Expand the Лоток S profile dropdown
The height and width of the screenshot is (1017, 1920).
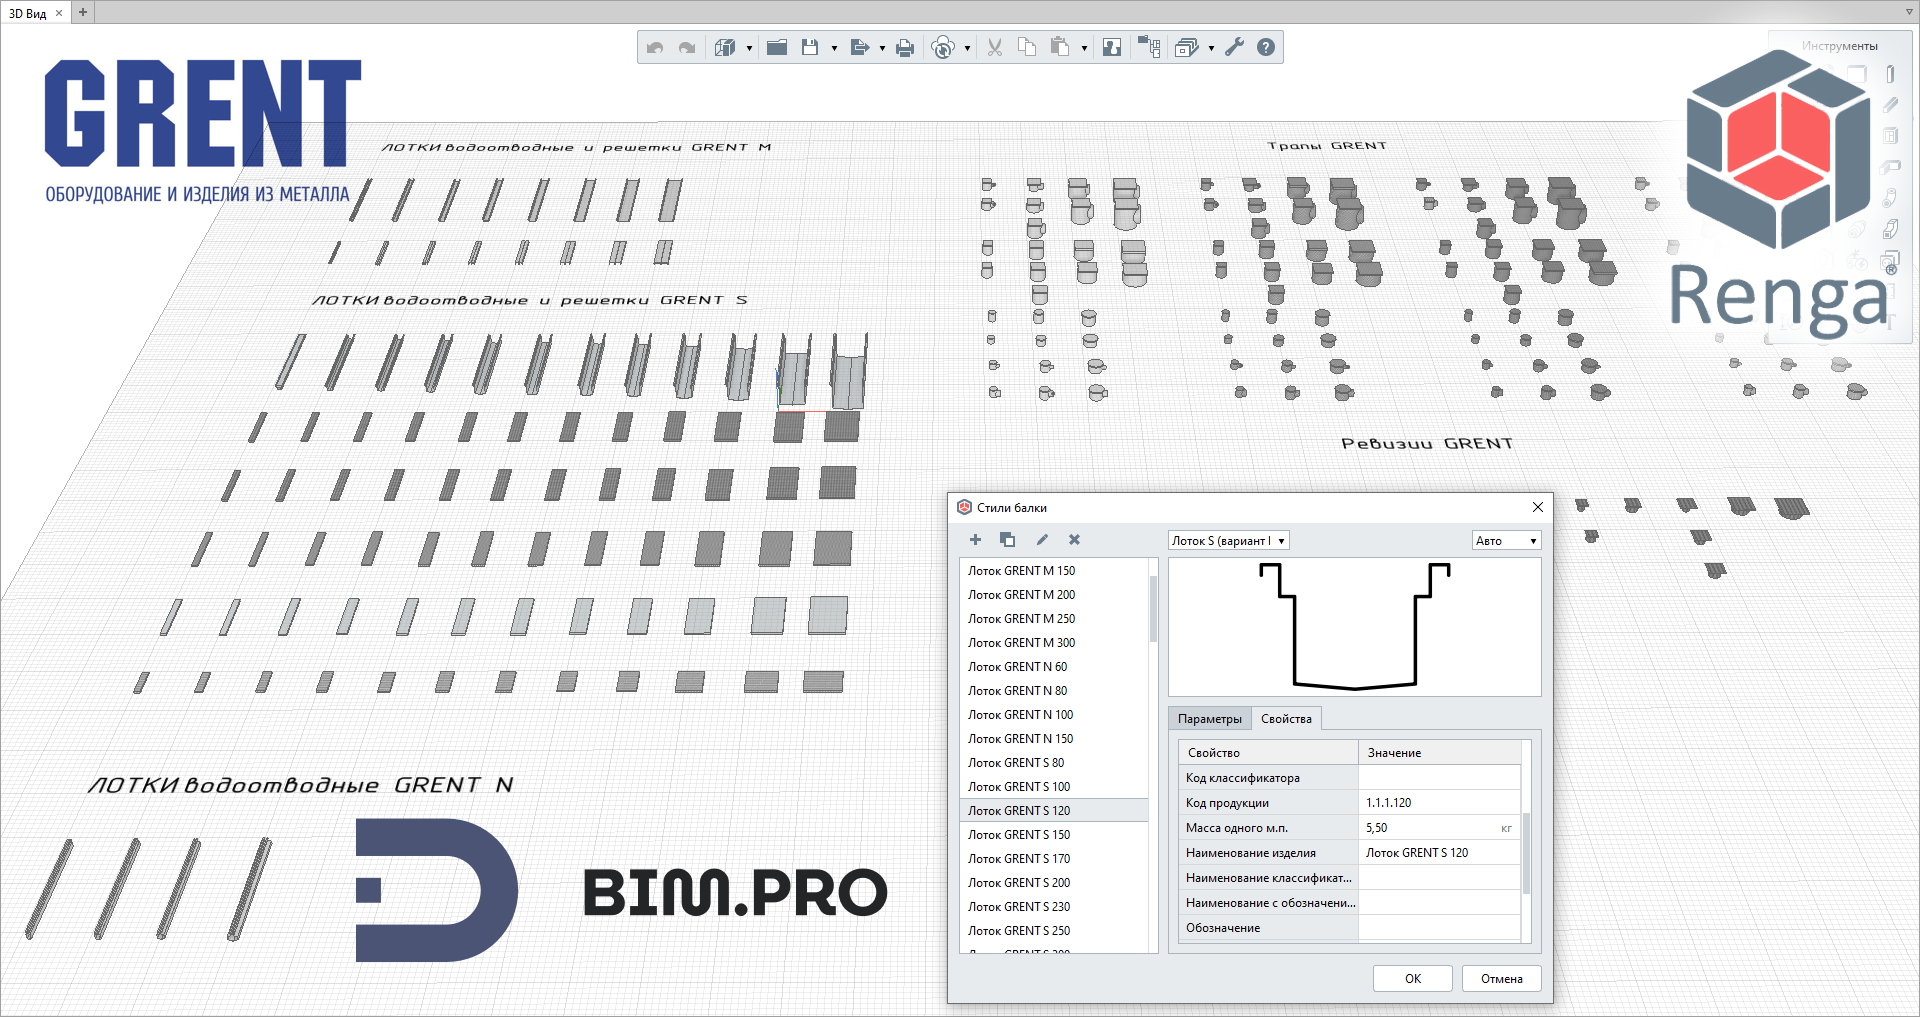1229,541
